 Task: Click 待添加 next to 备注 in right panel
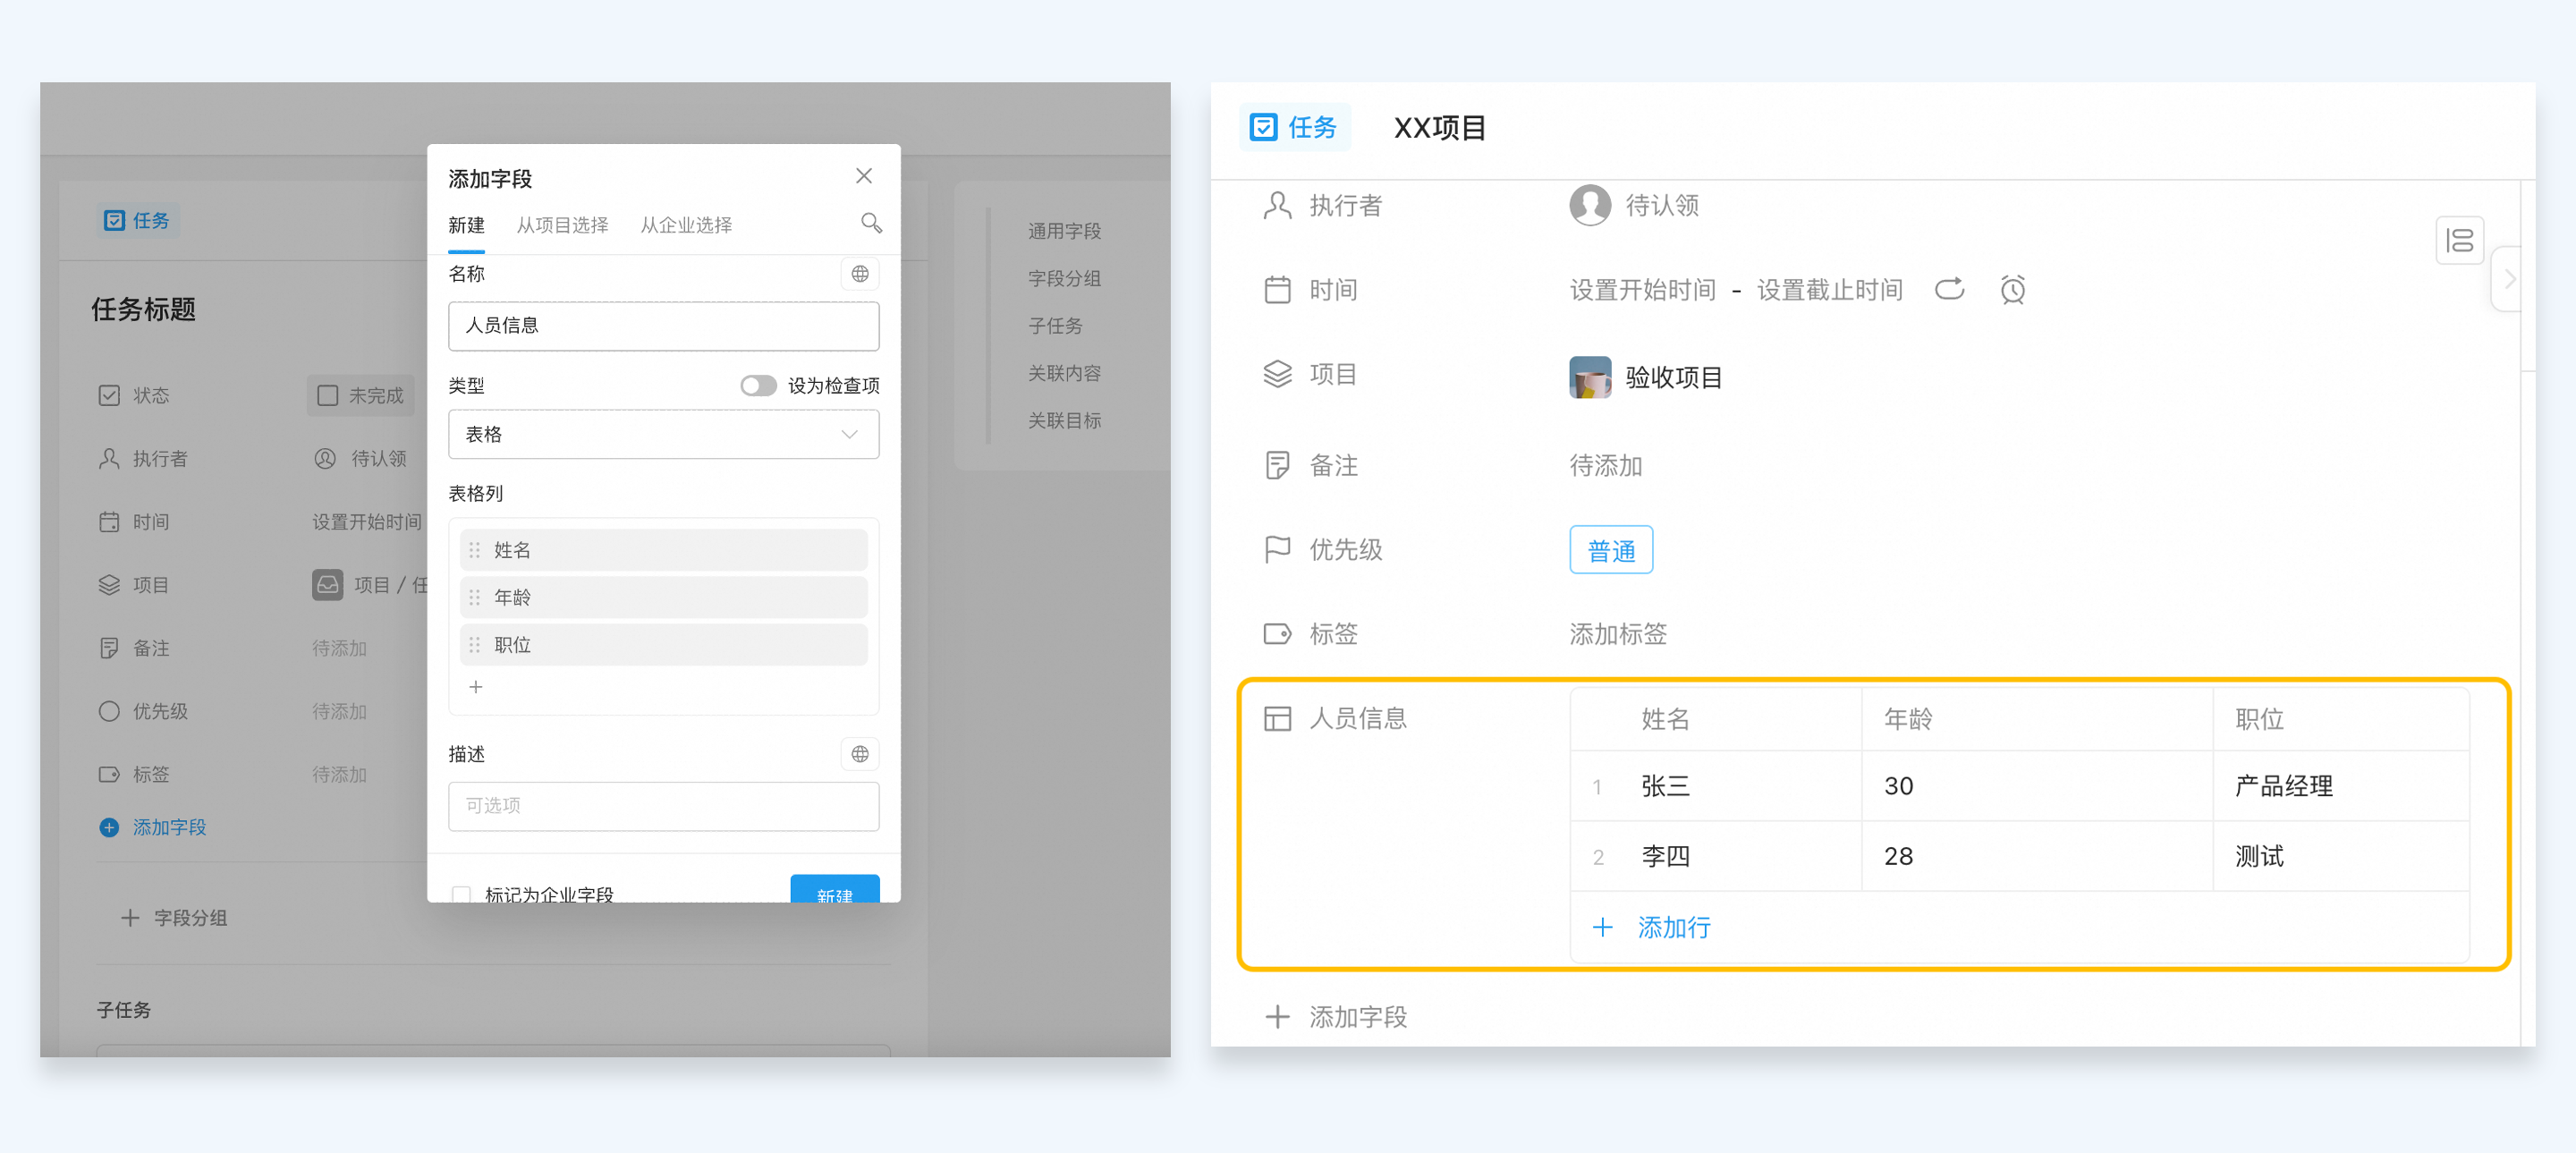coord(1605,465)
